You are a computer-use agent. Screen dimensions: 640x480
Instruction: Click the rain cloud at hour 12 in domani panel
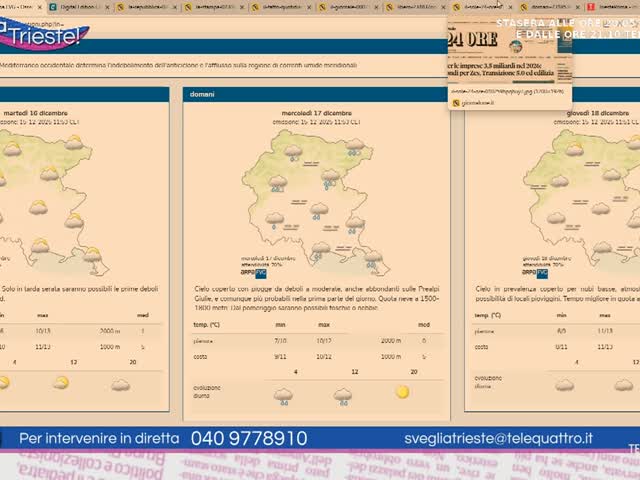[342, 395]
